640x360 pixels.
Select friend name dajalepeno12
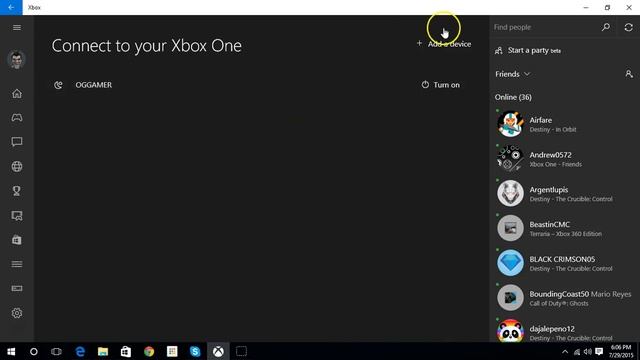(x=552, y=329)
